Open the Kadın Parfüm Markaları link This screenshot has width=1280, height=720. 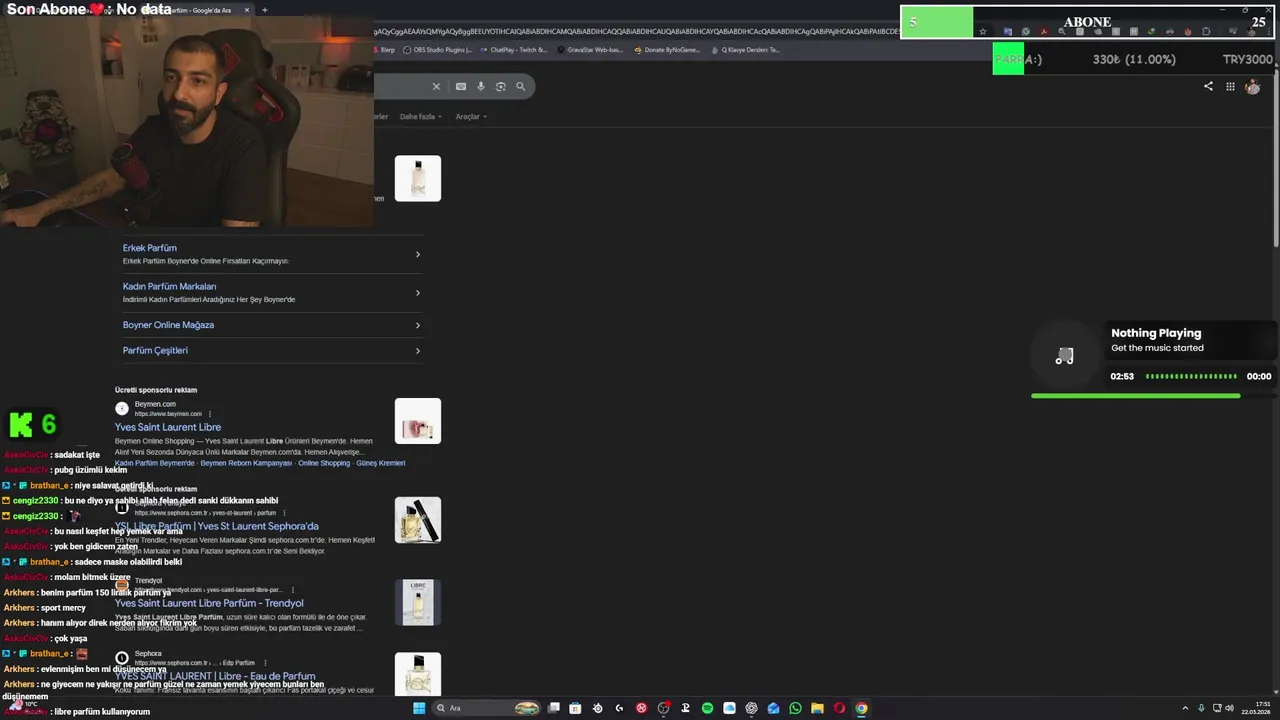click(x=169, y=286)
